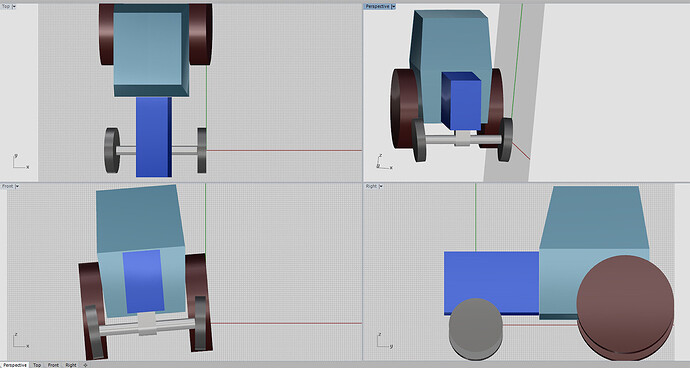Open the Perspective viewport dropdown arrow
Screen dimensions: 690x368
click(393, 6)
